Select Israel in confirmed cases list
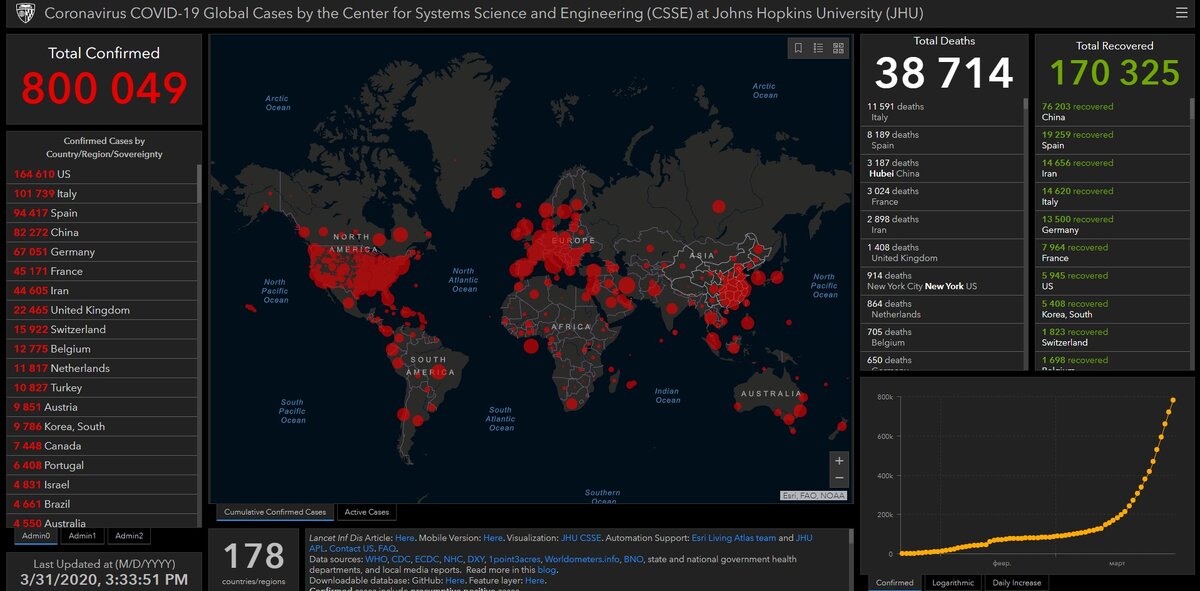The height and width of the screenshot is (591, 1200). point(102,484)
